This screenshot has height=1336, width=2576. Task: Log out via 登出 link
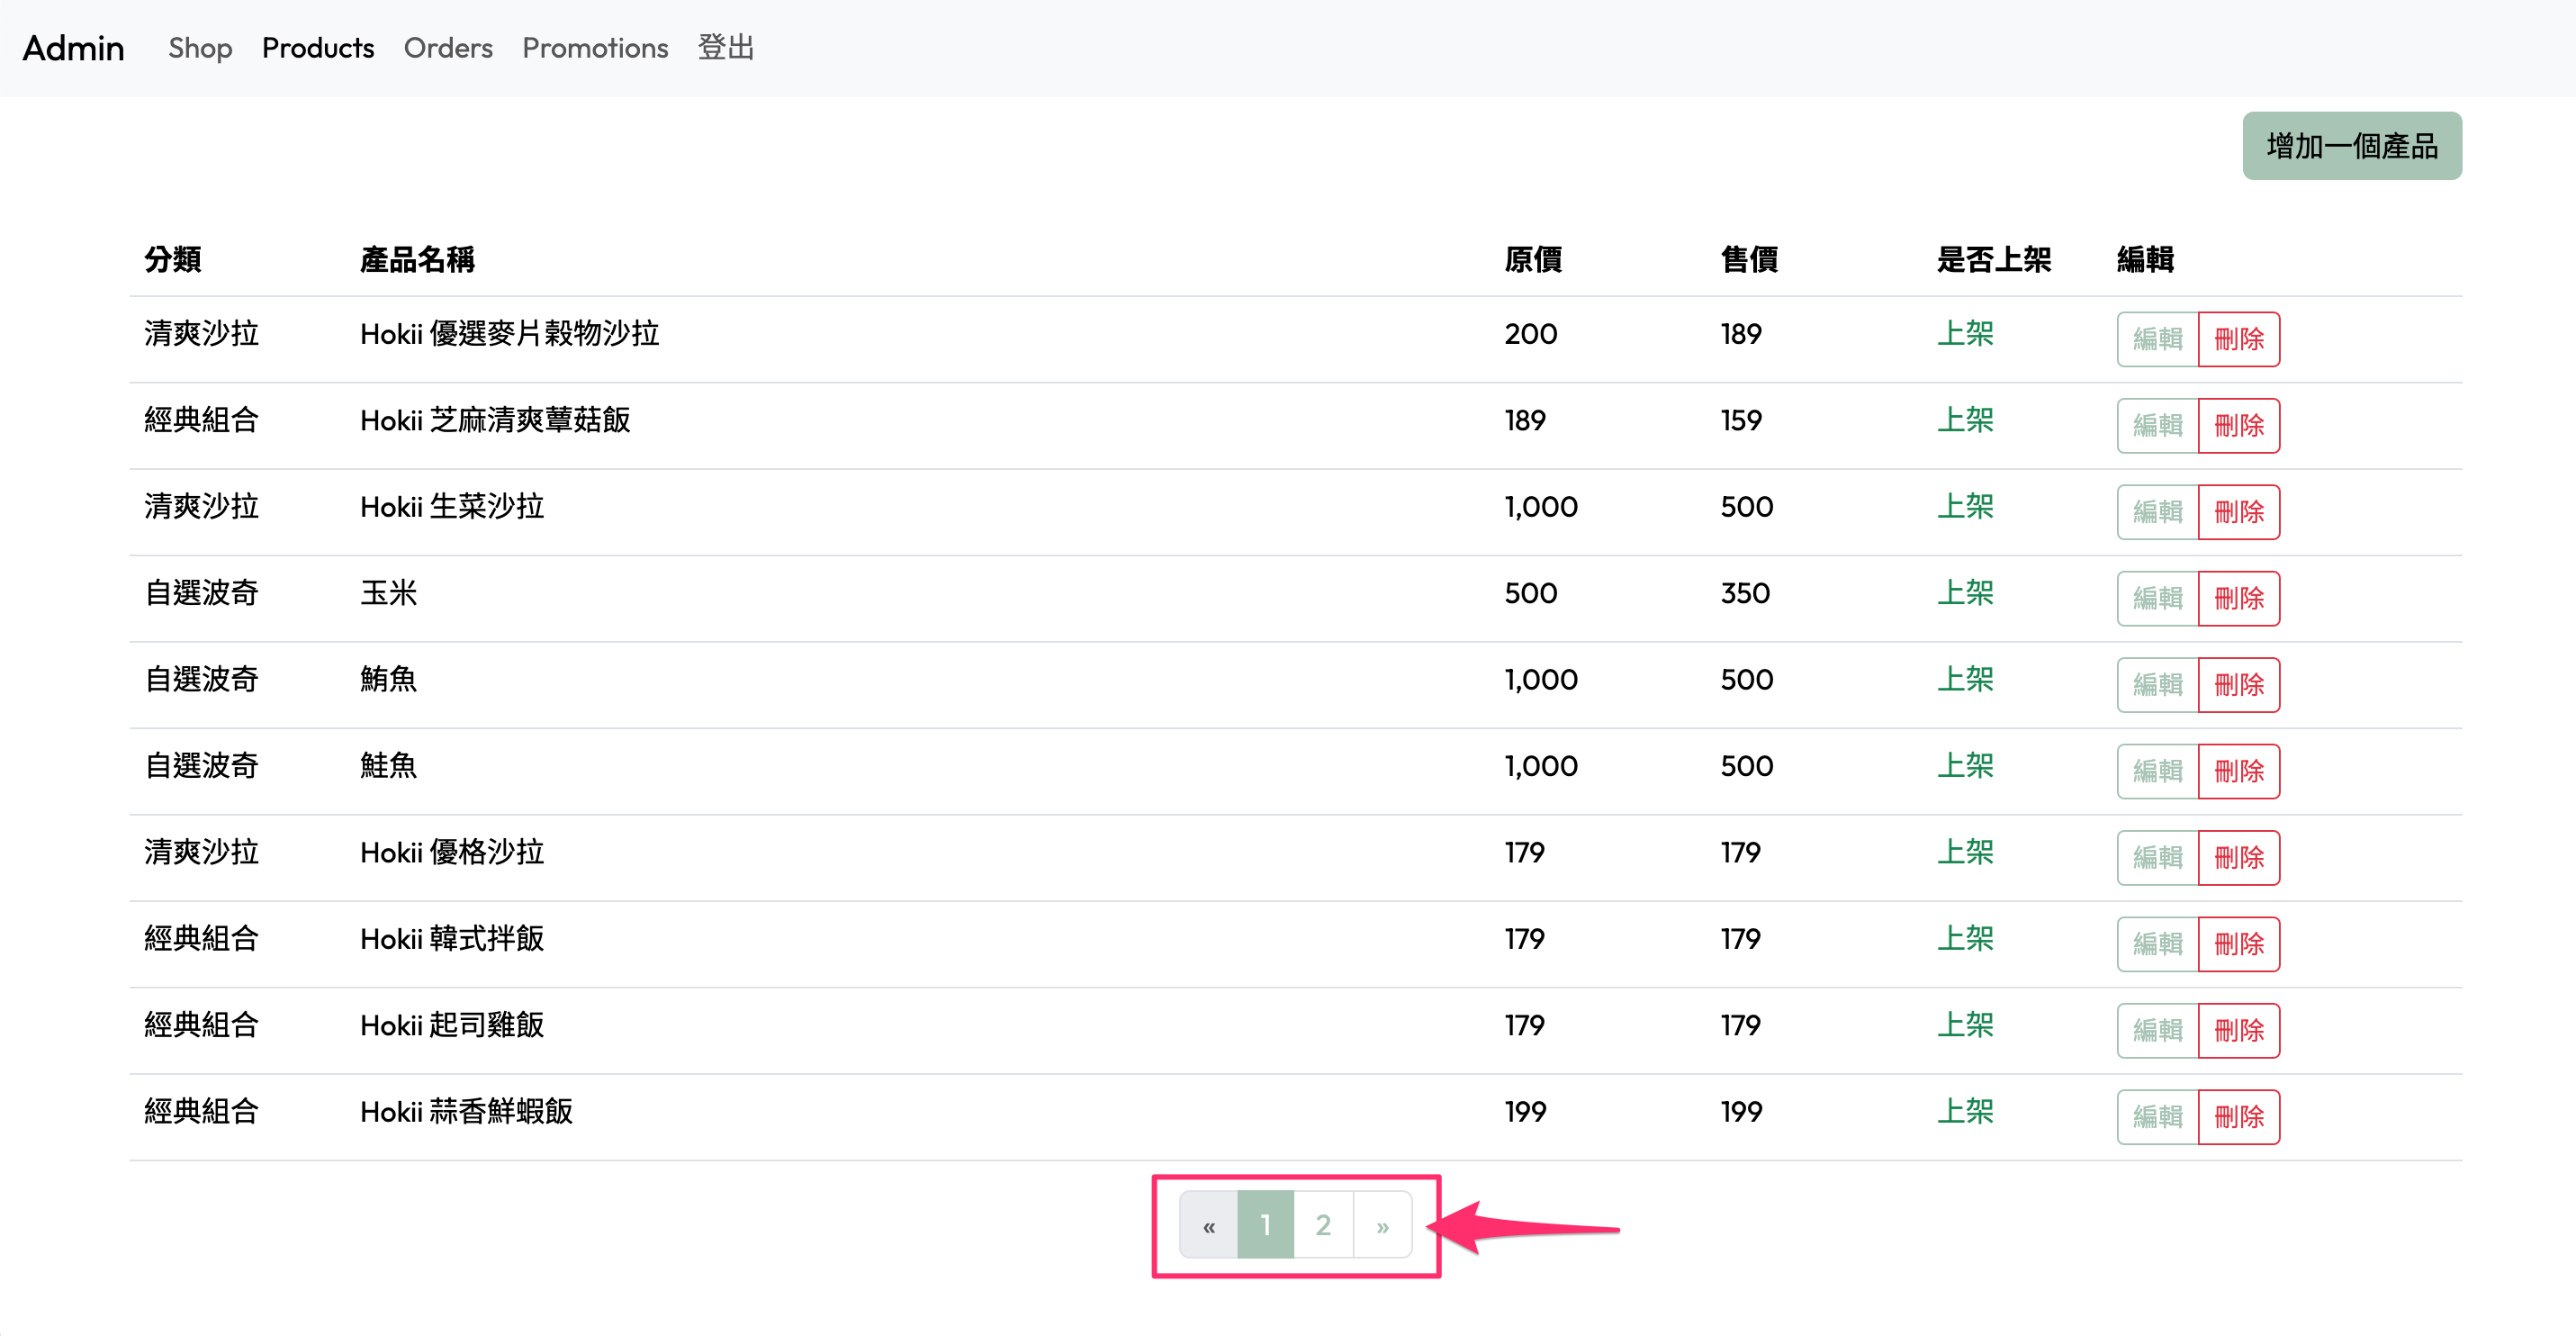tap(725, 48)
